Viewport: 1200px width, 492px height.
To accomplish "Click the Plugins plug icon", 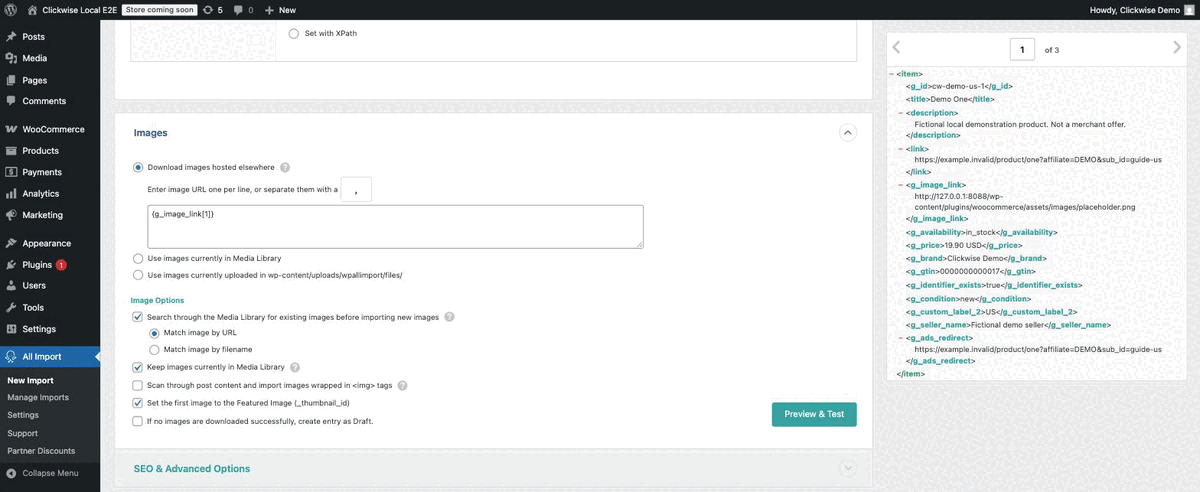I will pyautogui.click(x=11, y=265).
